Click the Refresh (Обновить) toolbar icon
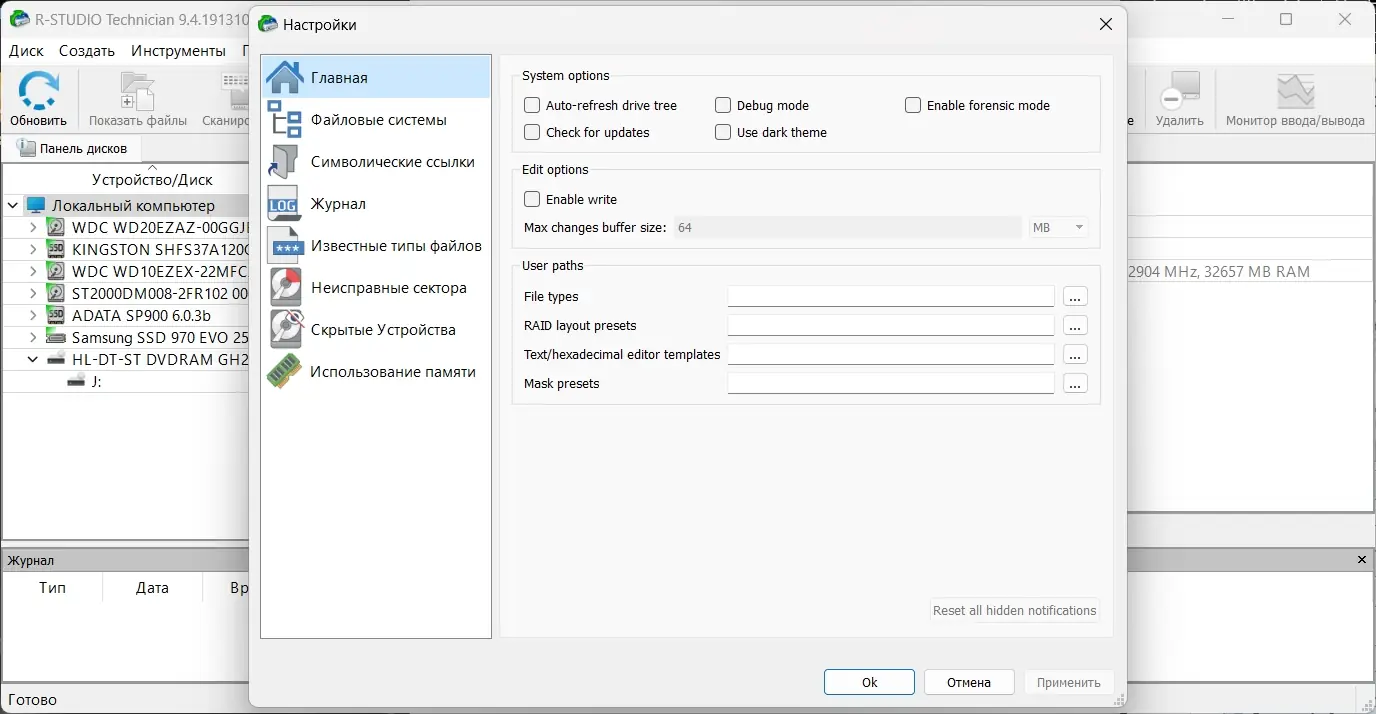 click(x=38, y=93)
